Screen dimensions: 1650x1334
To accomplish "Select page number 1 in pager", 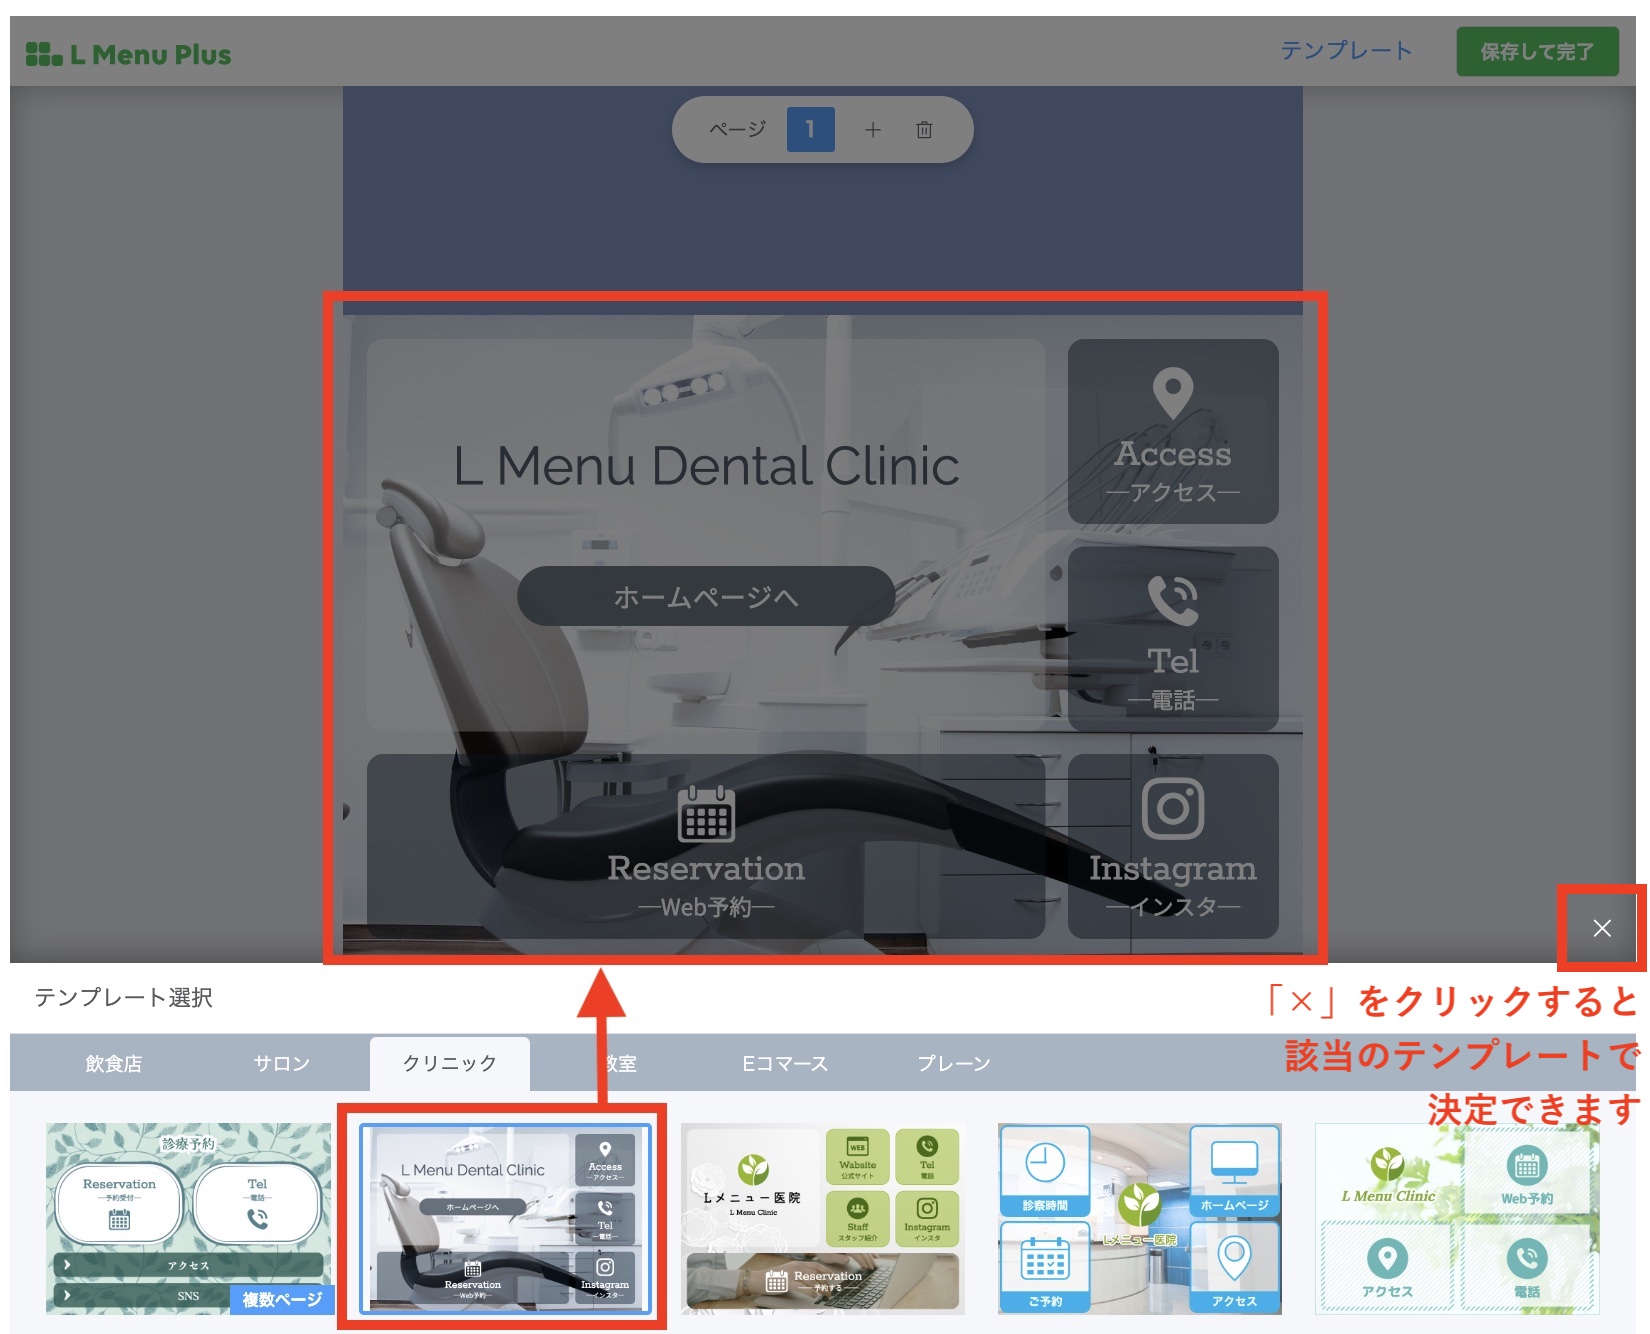I will pos(810,129).
